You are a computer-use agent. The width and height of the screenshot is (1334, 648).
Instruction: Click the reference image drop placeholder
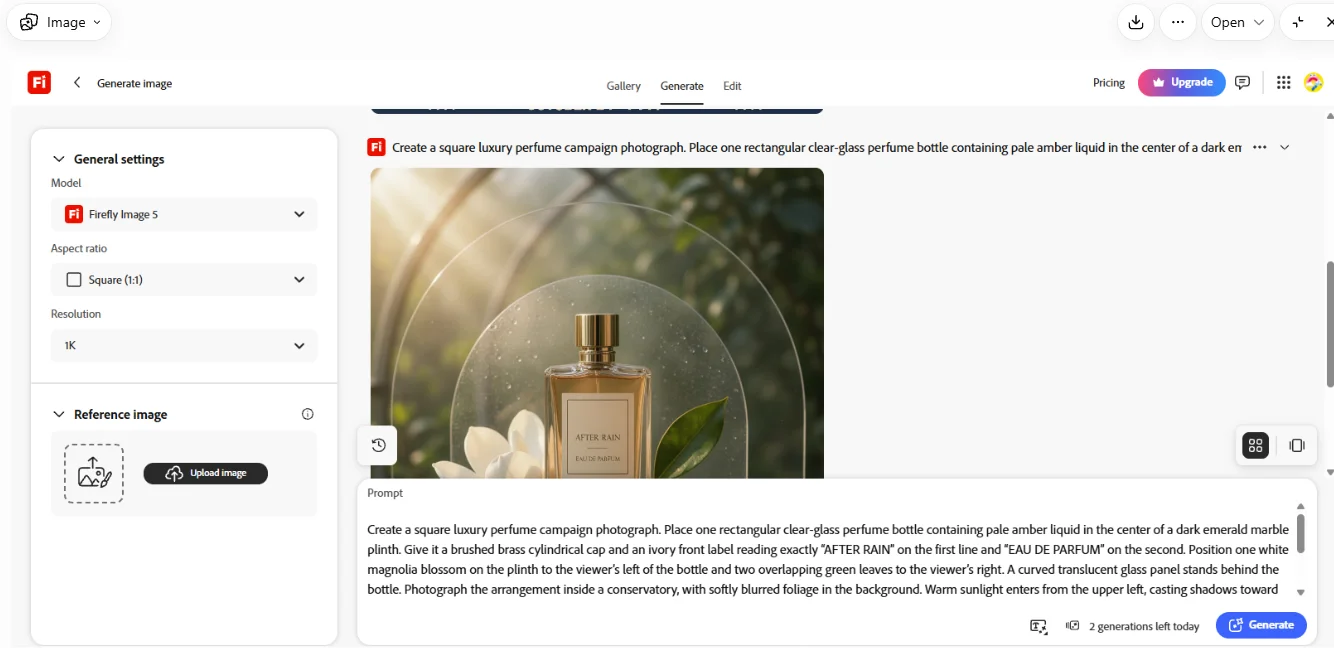[94, 474]
